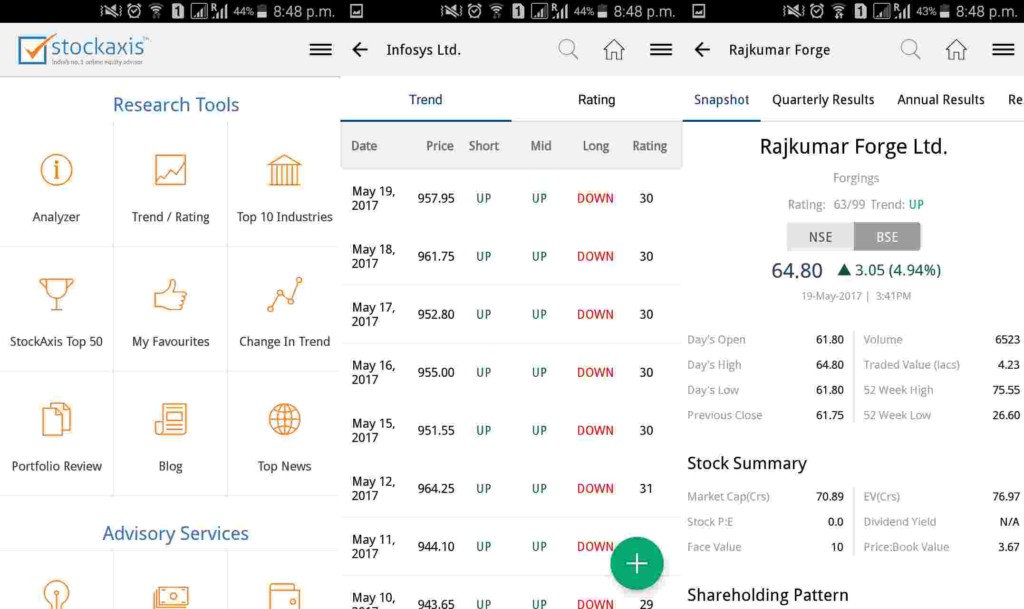Open My Favourites thumbs-up icon
The image size is (1024, 609).
click(x=170, y=296)
